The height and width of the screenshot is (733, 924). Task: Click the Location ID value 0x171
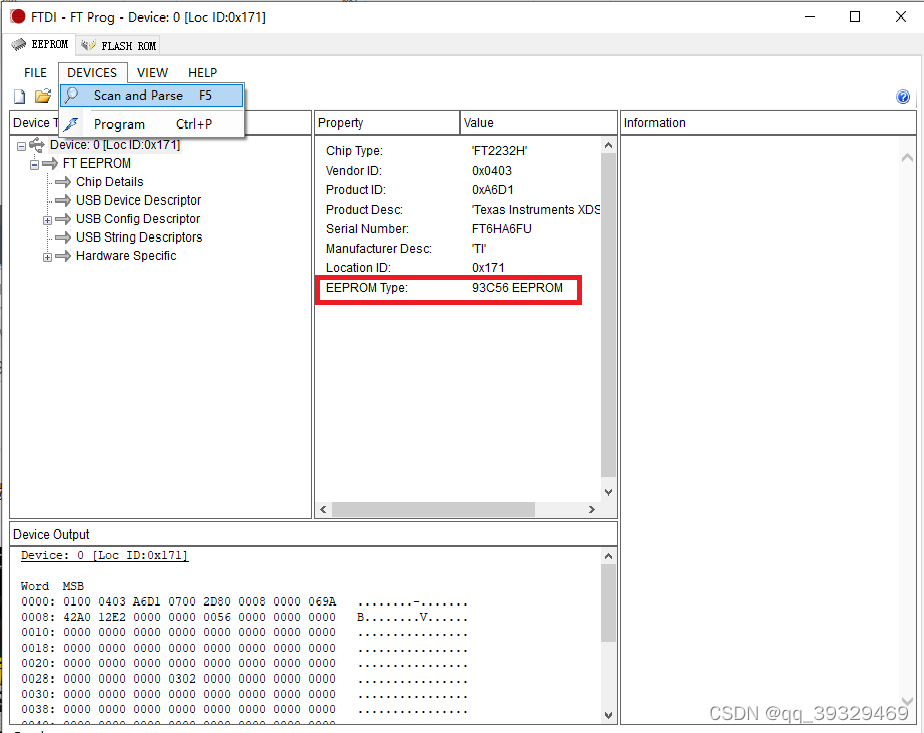[488, 268]
